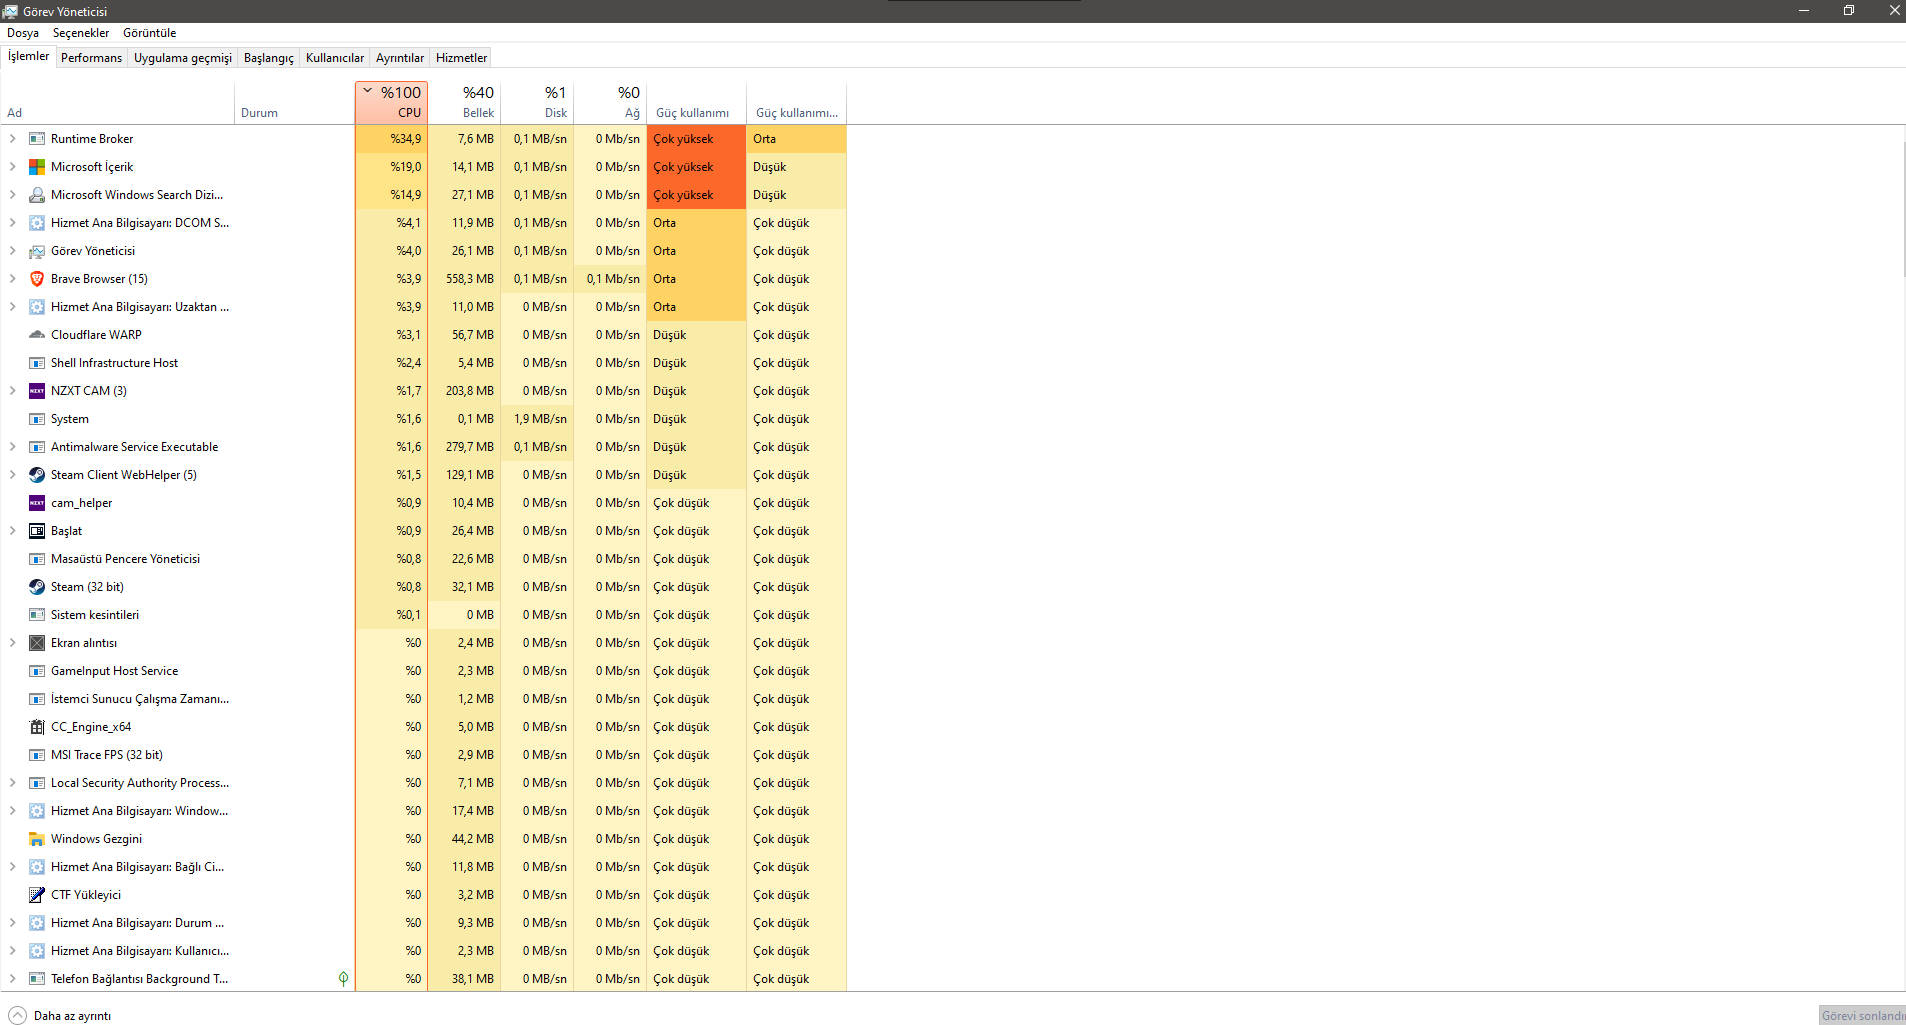The height and width of the screenshot is (1025, 1906).
Task: Click the Görev Yöneticisi process row icon
Action: point(37,251)
